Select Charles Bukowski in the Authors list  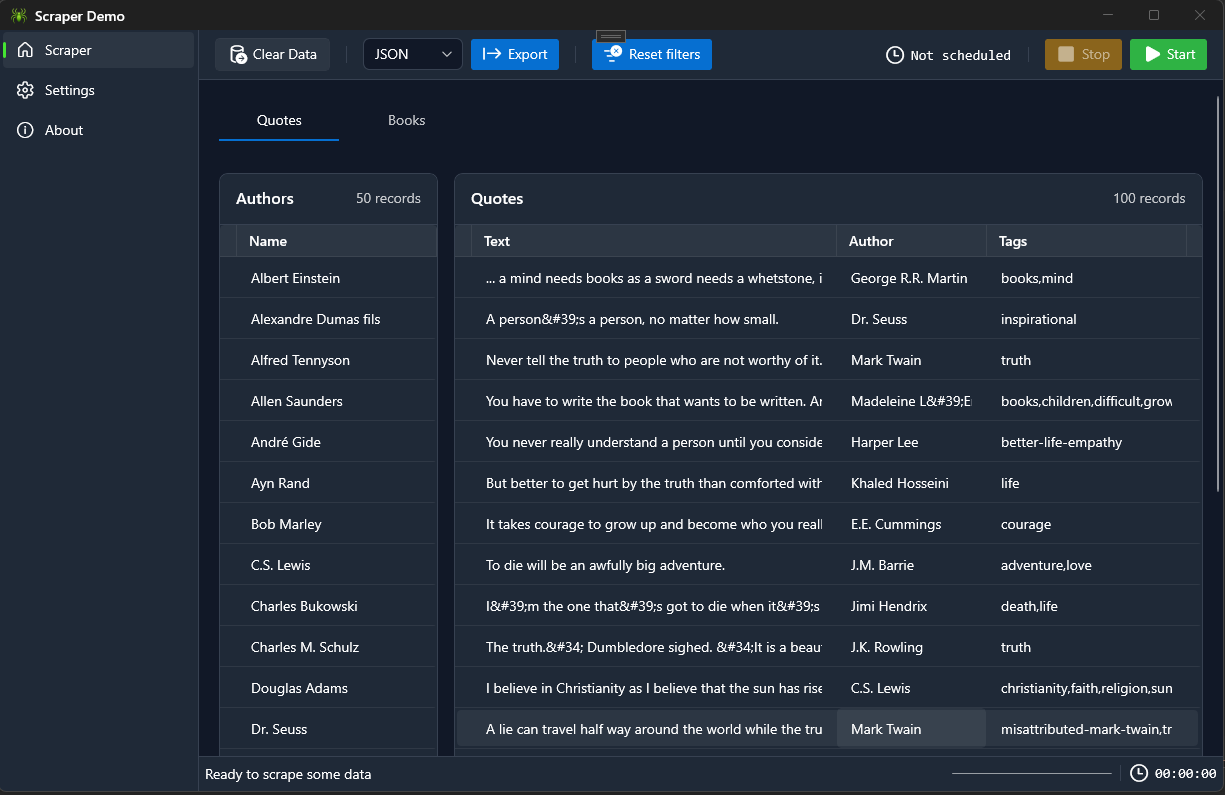point(328,606)
